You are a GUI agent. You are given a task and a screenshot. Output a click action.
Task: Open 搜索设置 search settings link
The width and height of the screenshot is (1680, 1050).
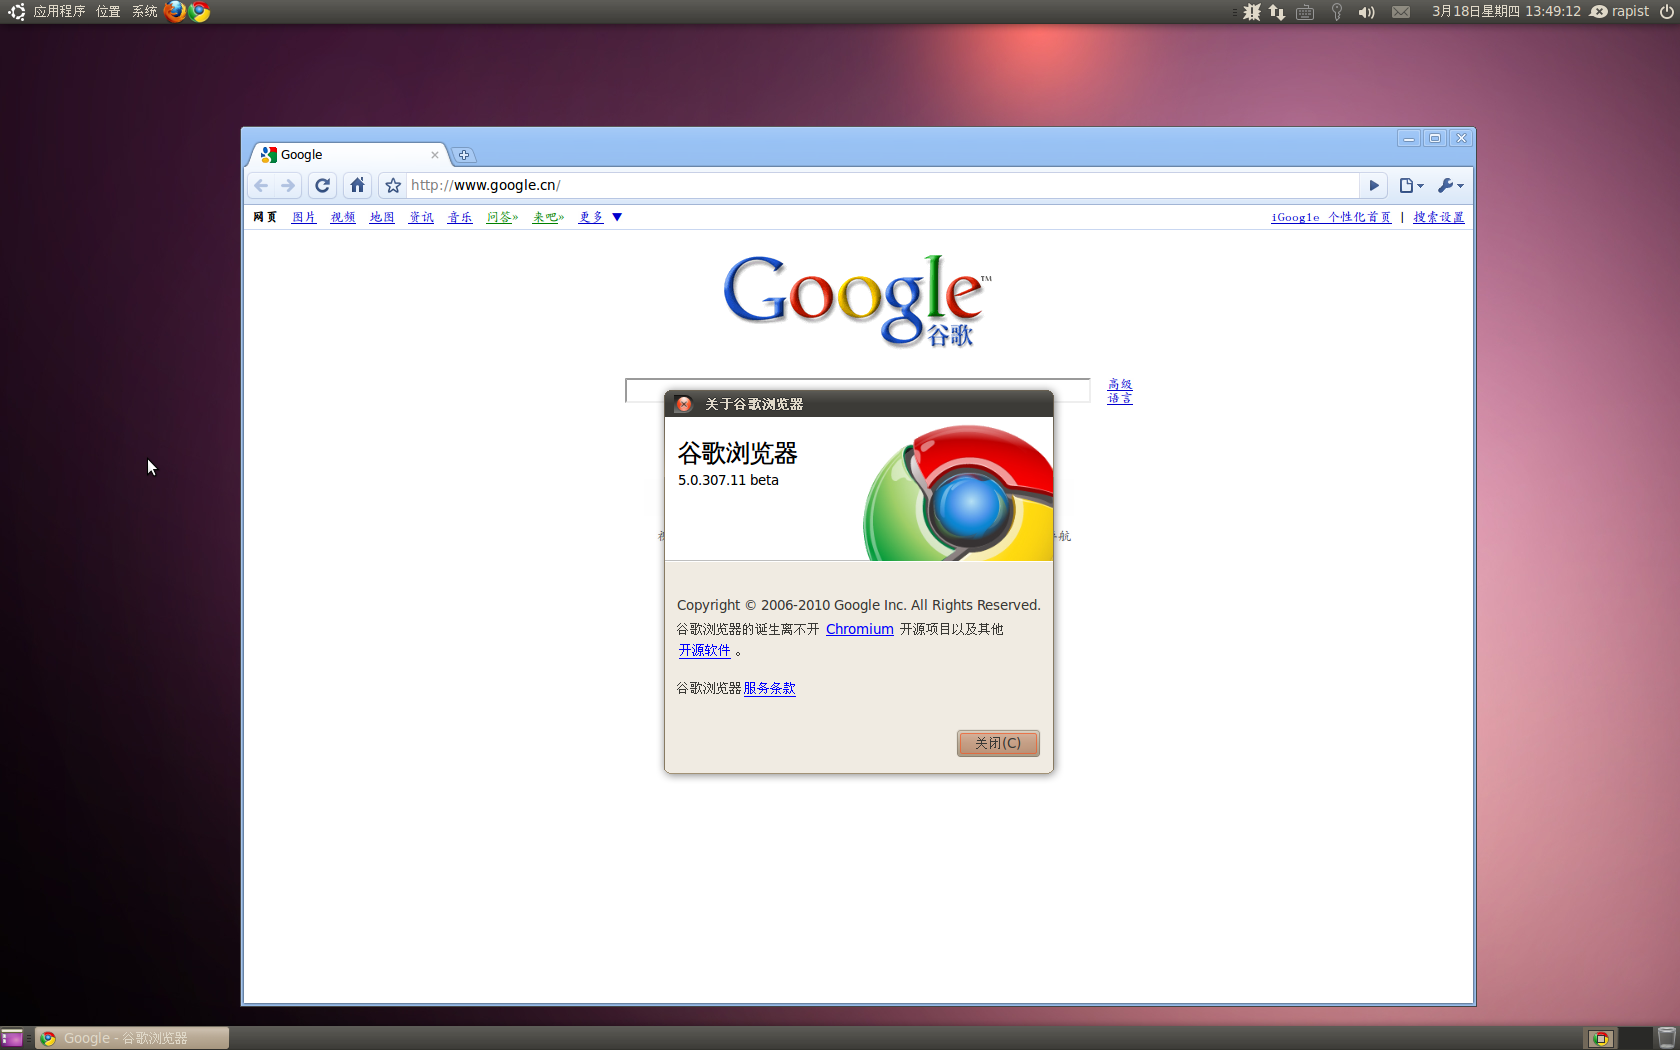(x=1439, y=217)
